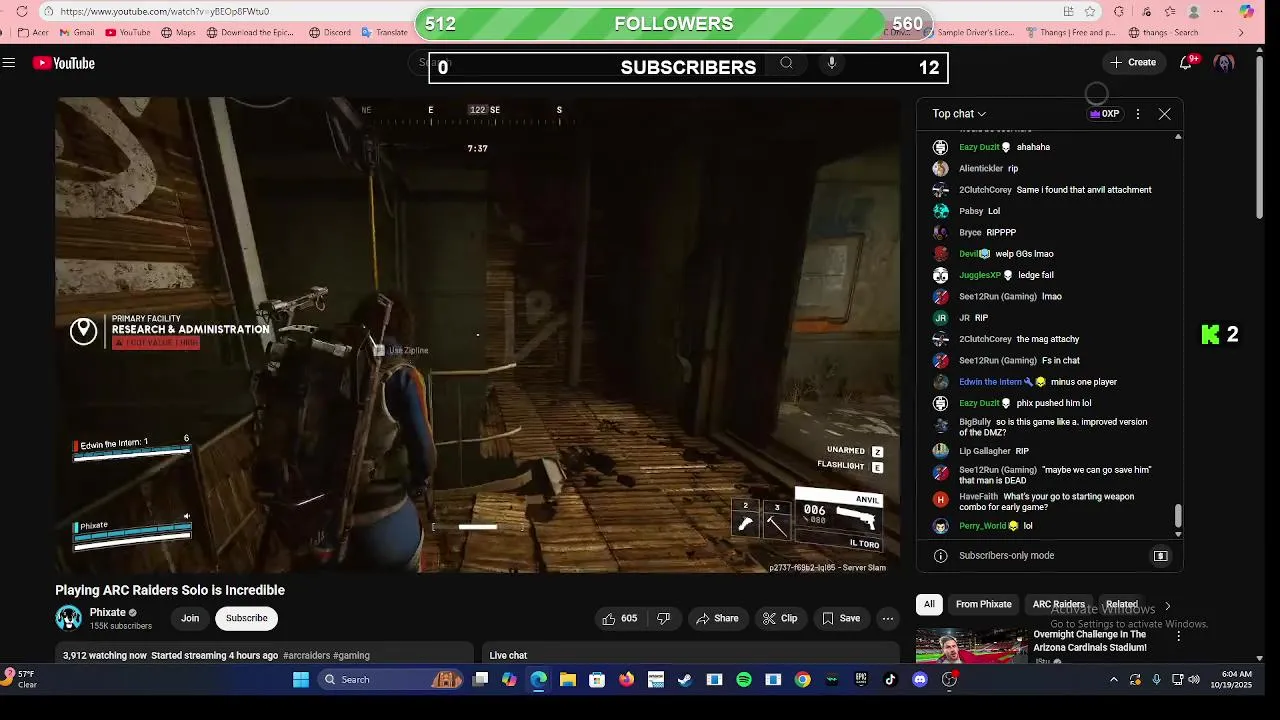Open the Phixate channel name link
This screenshot has width=1280, height=720.
(108, 612)
